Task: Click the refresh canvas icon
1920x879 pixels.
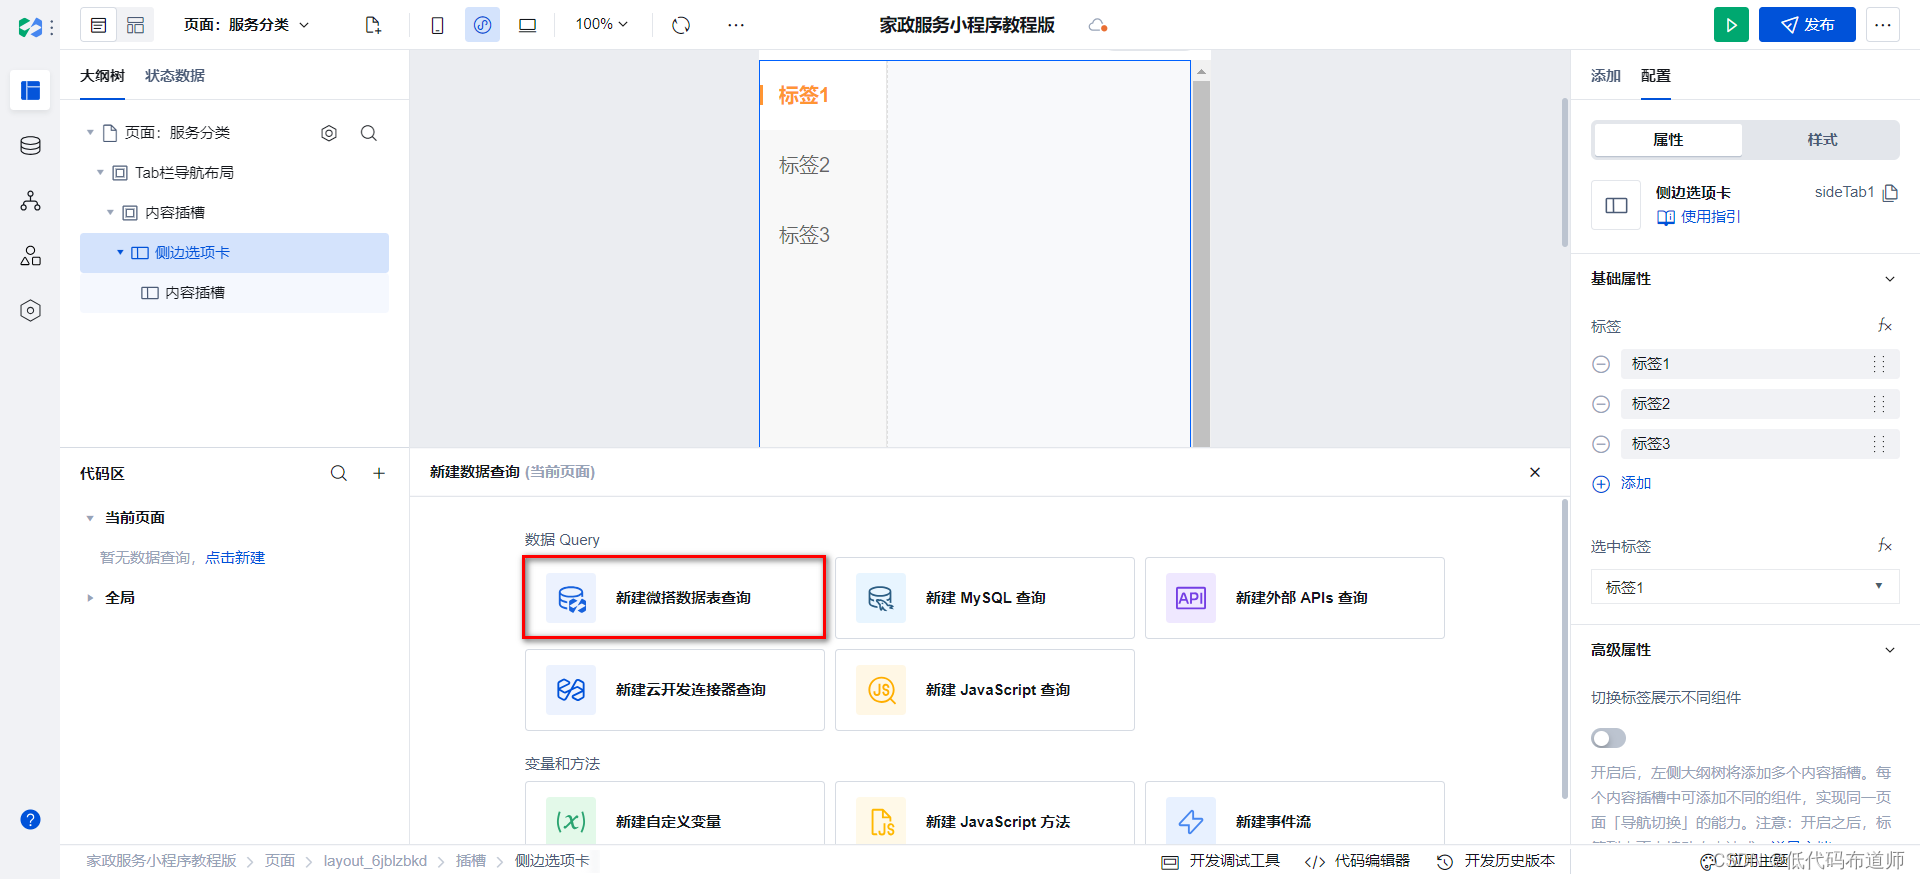Action: click(681, 25)
